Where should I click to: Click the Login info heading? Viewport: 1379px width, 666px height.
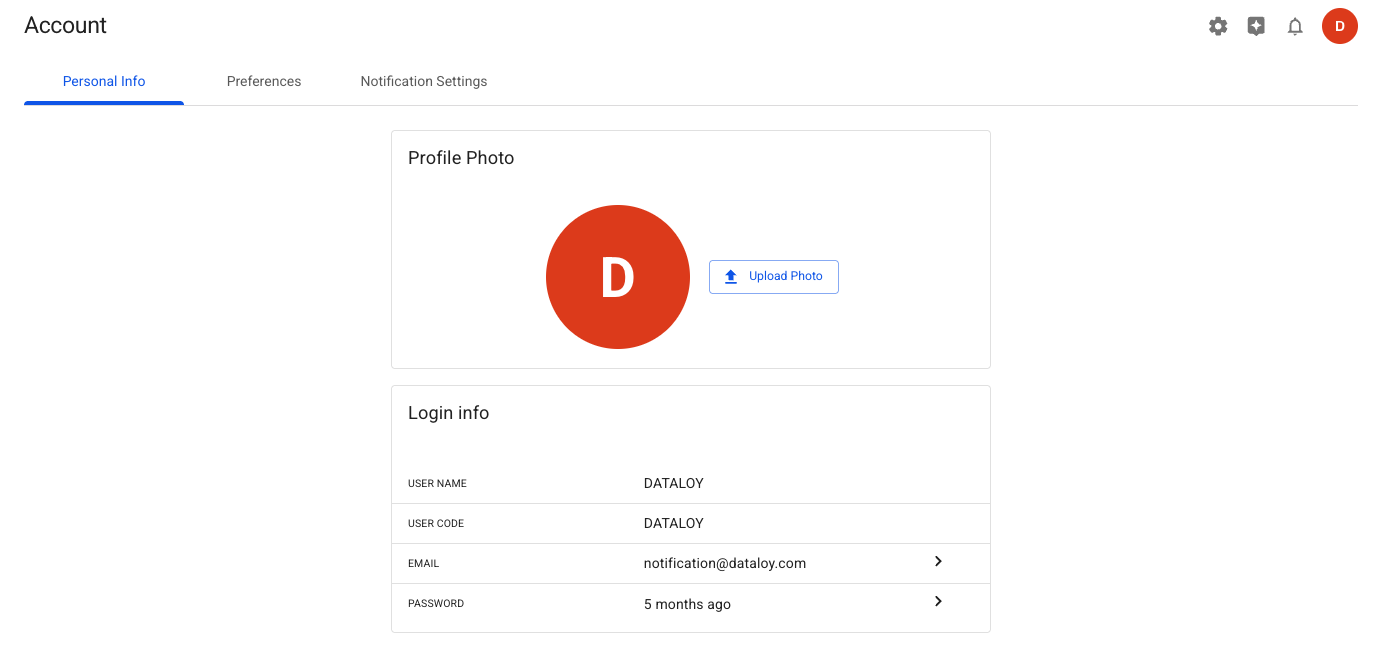(x=449, y=413)
